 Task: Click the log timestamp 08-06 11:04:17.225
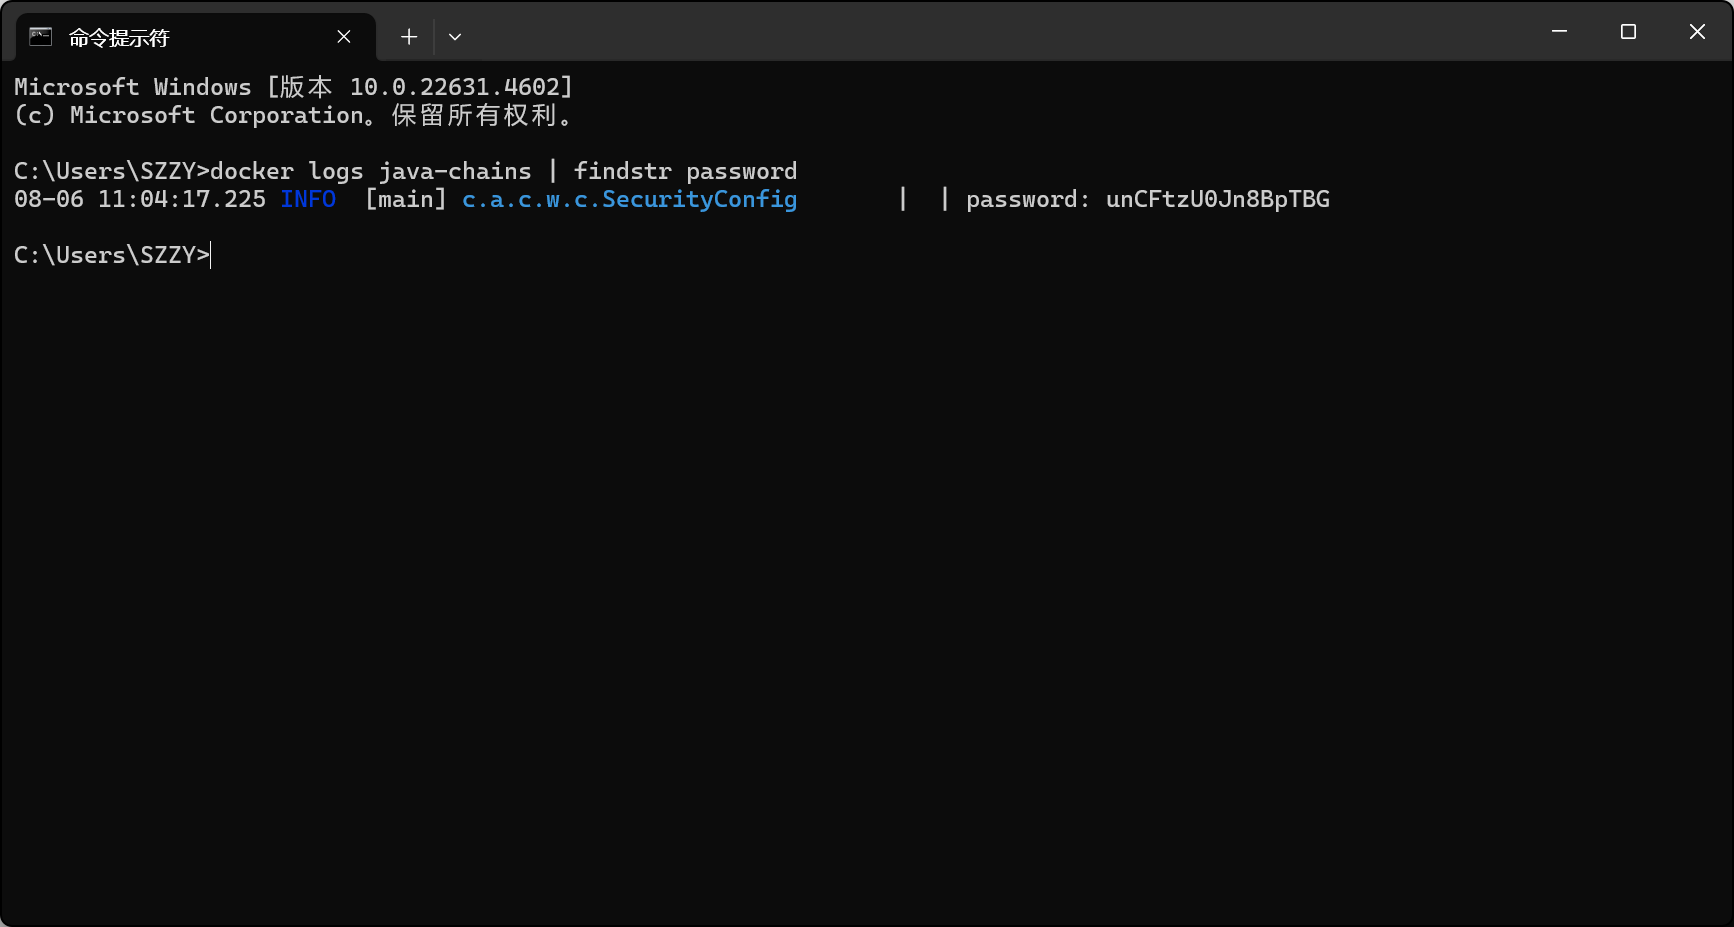click(x=140, y=199)
